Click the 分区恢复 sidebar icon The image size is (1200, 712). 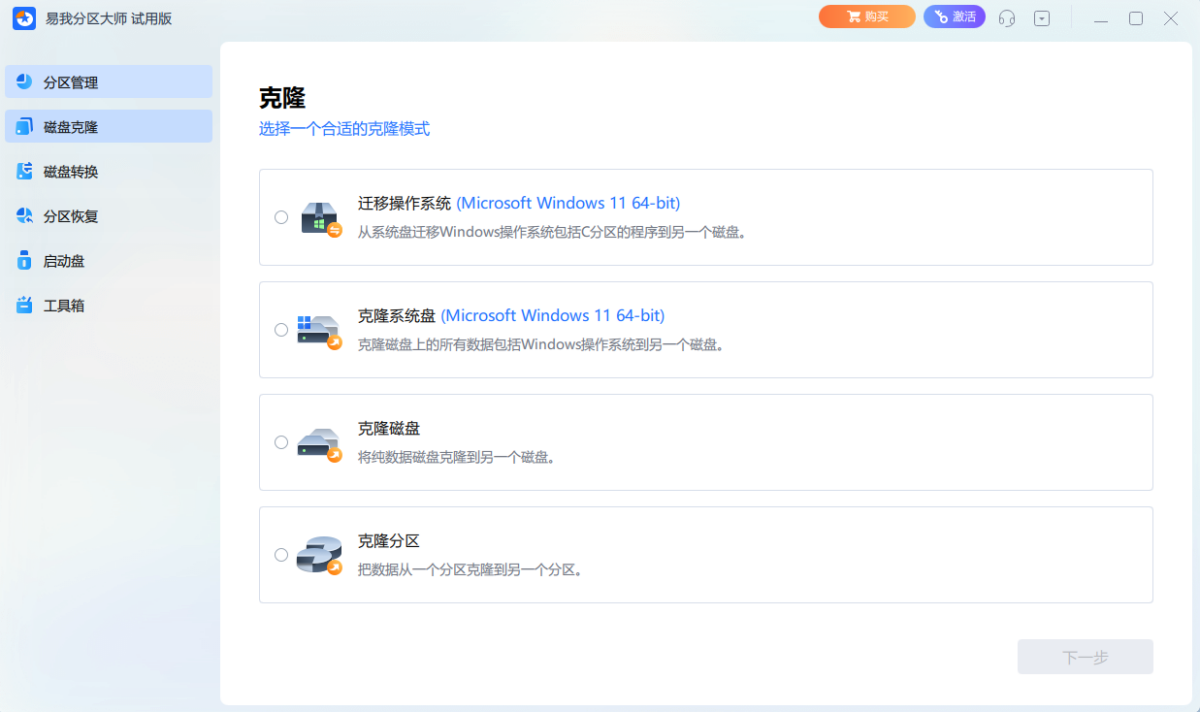(x=25, y=216)
